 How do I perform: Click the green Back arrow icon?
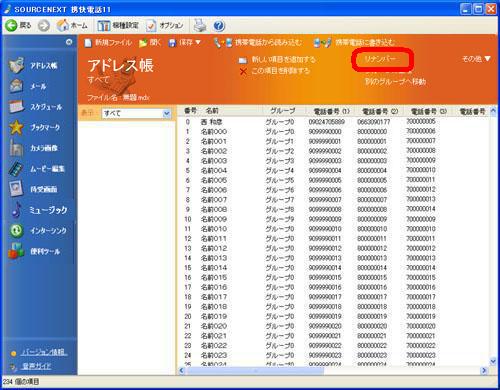tap(11, 25)
